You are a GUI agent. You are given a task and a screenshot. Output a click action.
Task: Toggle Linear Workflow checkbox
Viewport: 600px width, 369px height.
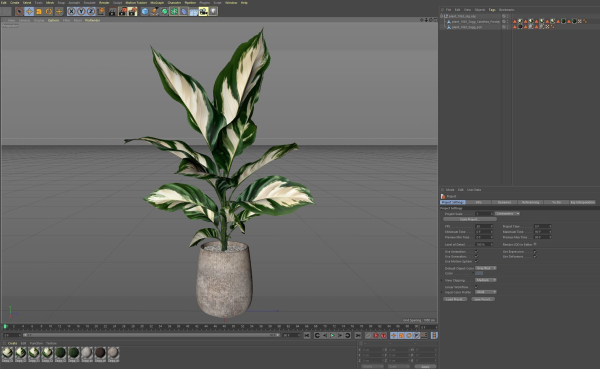(476, 287)
